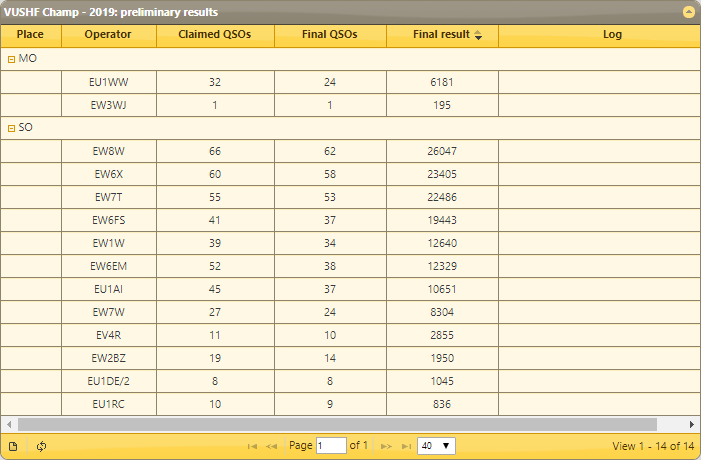Screen dimensions: 701x460
Task: Open the rows per page dropdown
Action: click(x=436, y=446)
